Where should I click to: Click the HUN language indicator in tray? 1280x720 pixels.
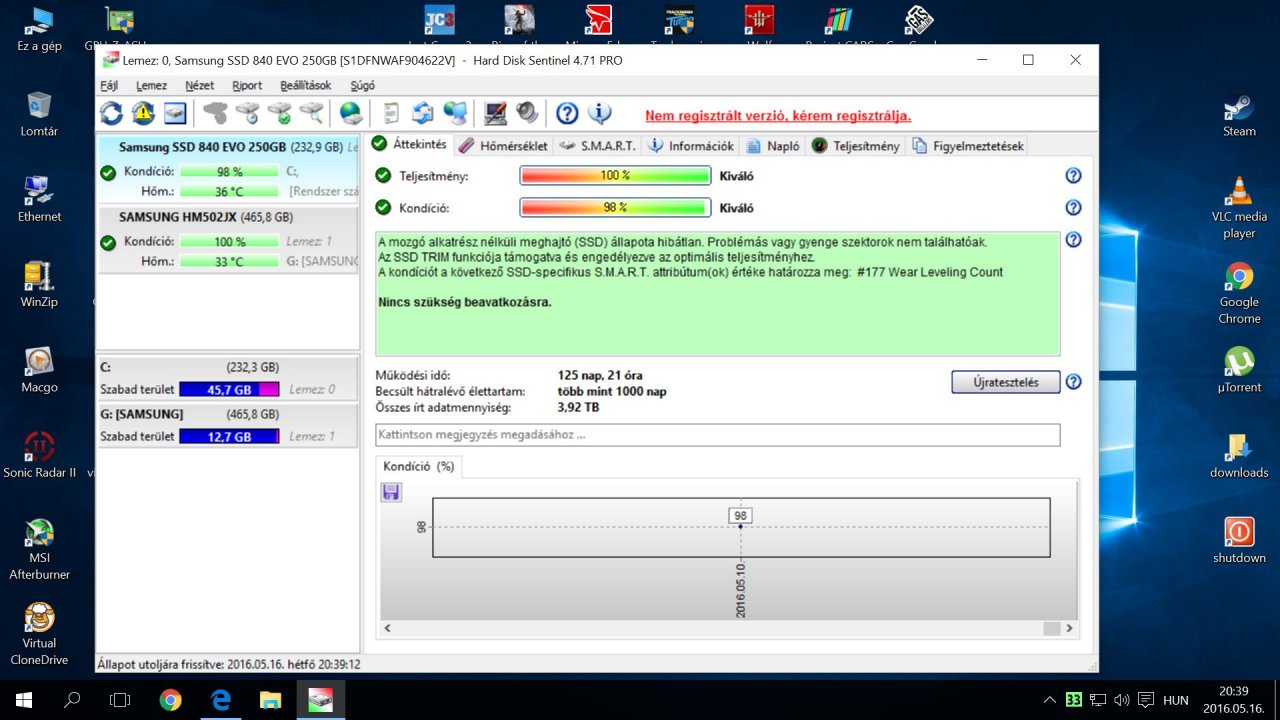point(1176,700)
